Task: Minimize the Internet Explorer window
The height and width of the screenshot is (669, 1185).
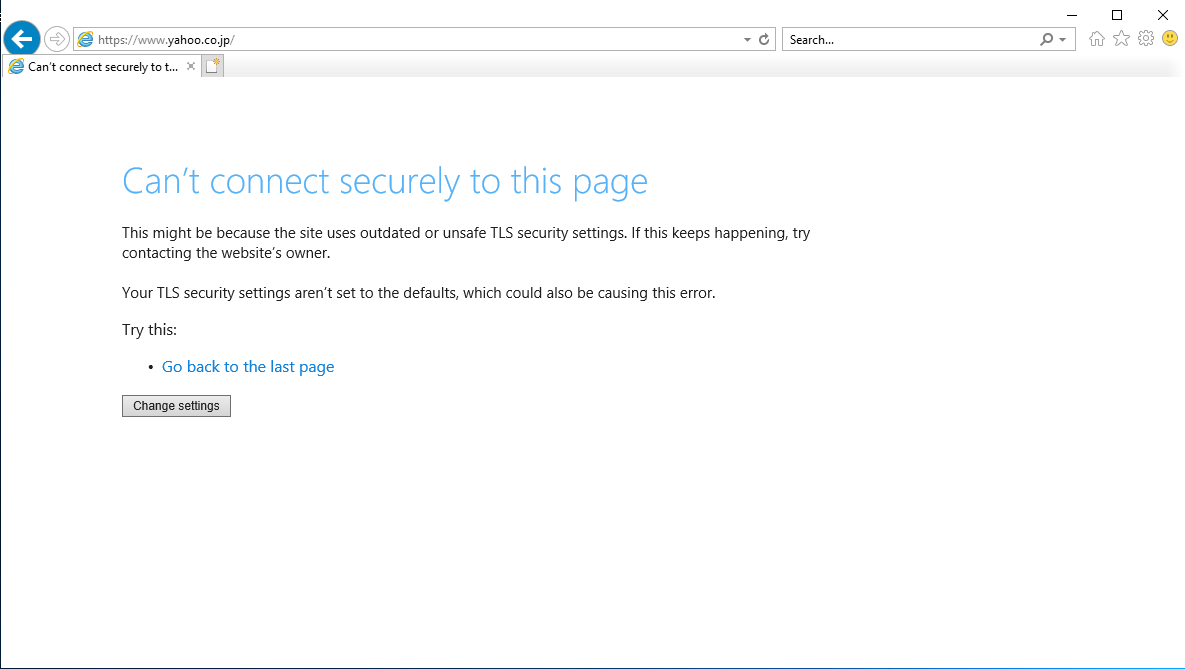Action: pos(1071,14)
